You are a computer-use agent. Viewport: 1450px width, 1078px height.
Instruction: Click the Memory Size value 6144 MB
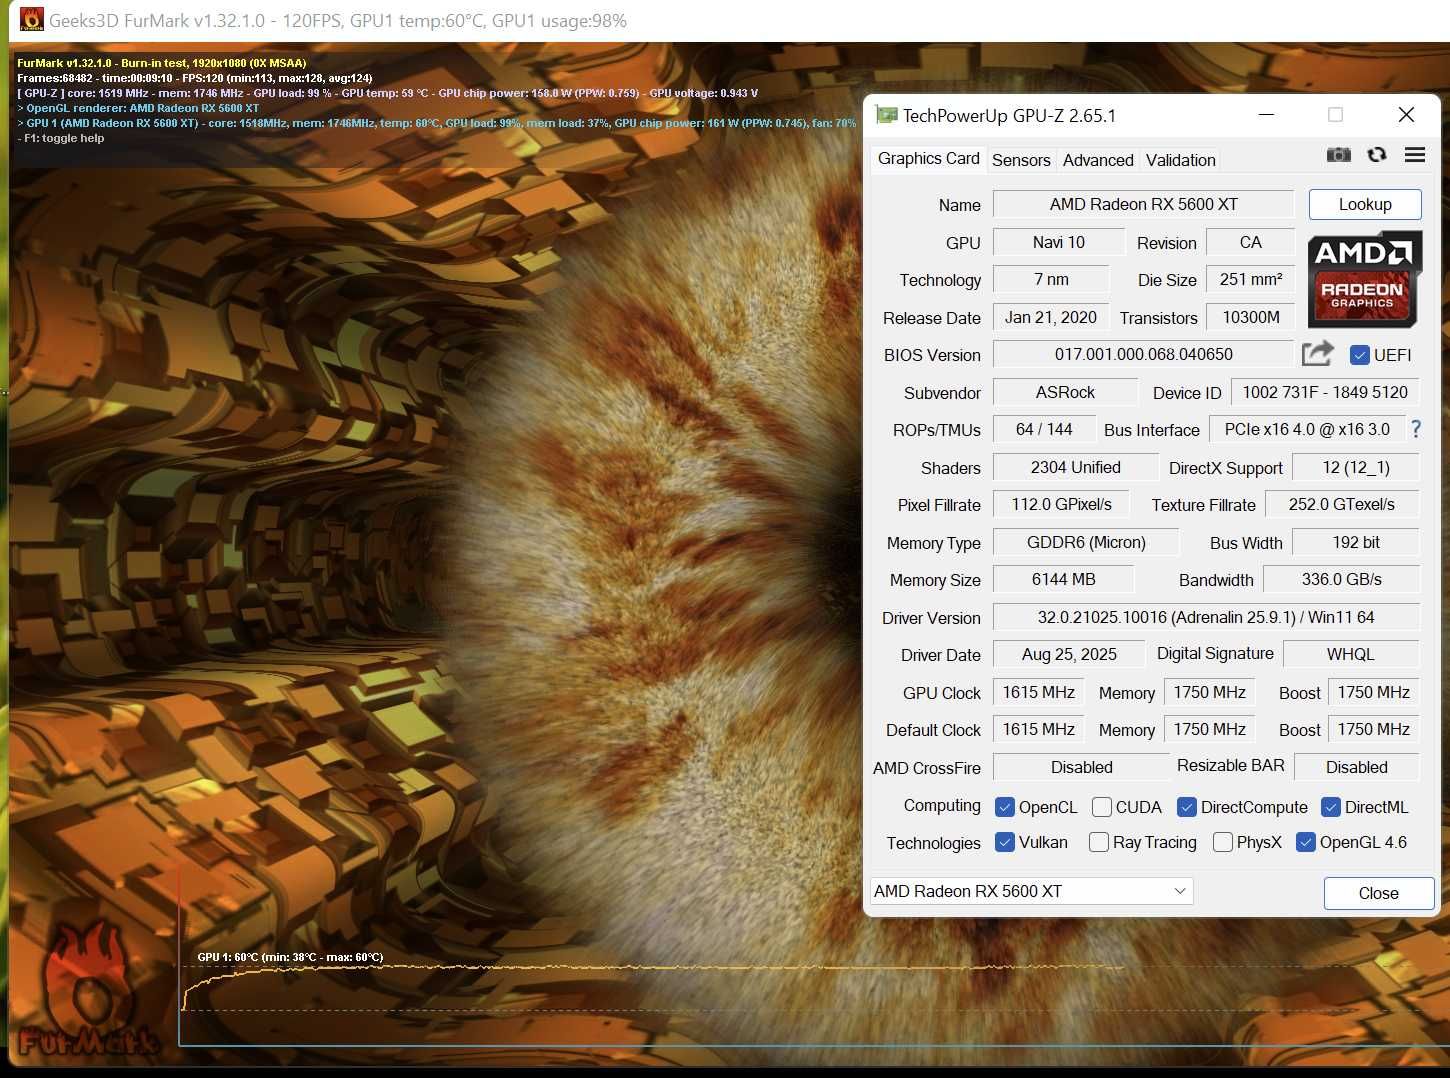pyautogui.click(x=1063, y=579)
